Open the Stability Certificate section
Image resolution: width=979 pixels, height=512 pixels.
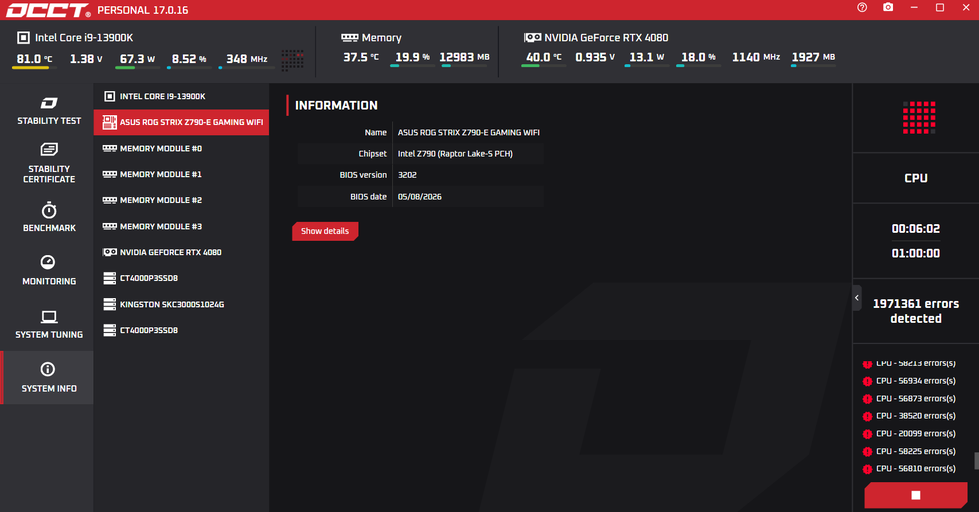pos(49,164)
